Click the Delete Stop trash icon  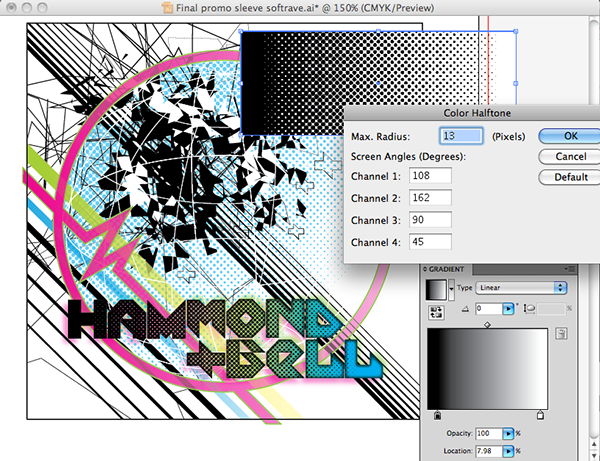pyautogui.click(x=561, y=334)
